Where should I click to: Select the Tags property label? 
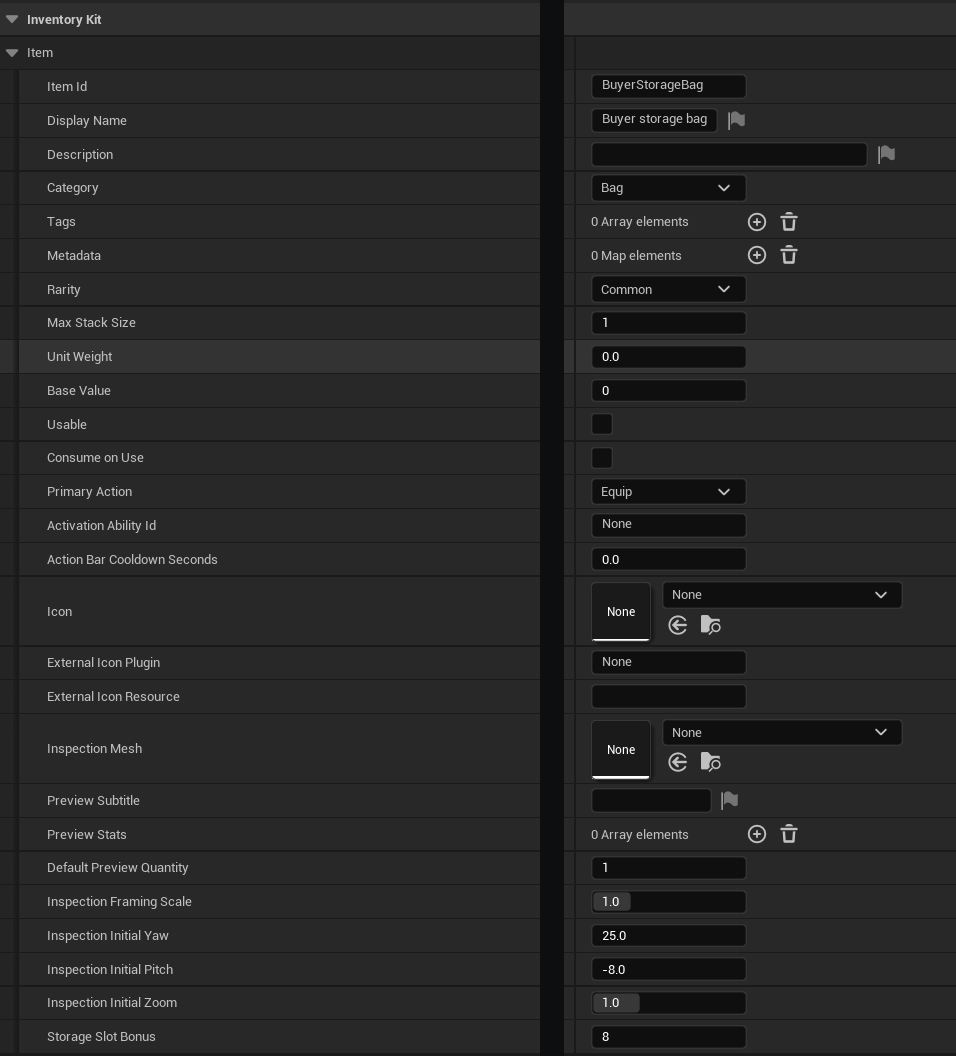61,222
